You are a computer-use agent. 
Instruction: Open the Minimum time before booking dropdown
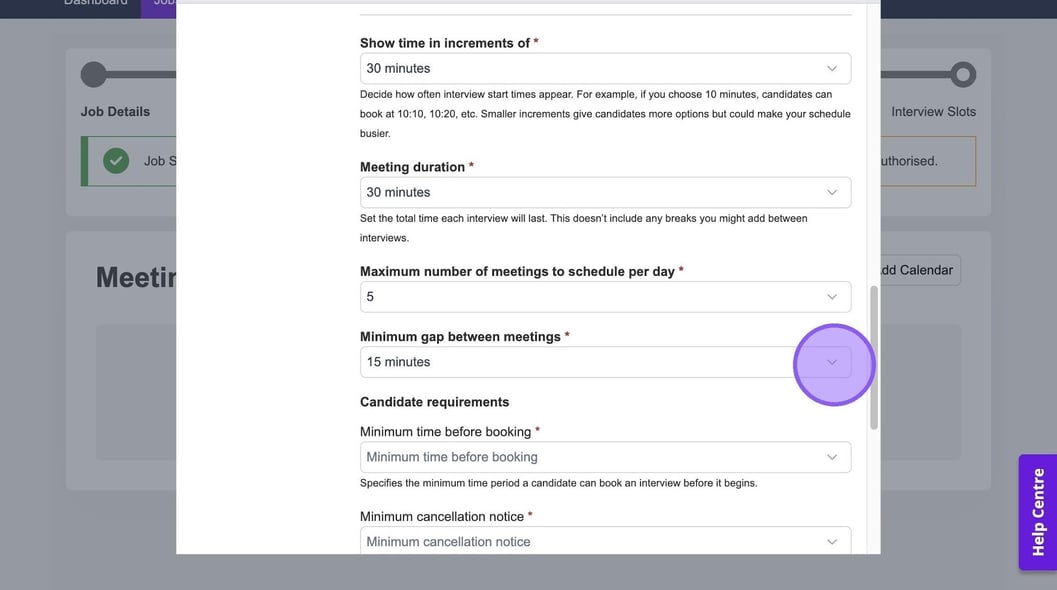[x=605, y=457]
